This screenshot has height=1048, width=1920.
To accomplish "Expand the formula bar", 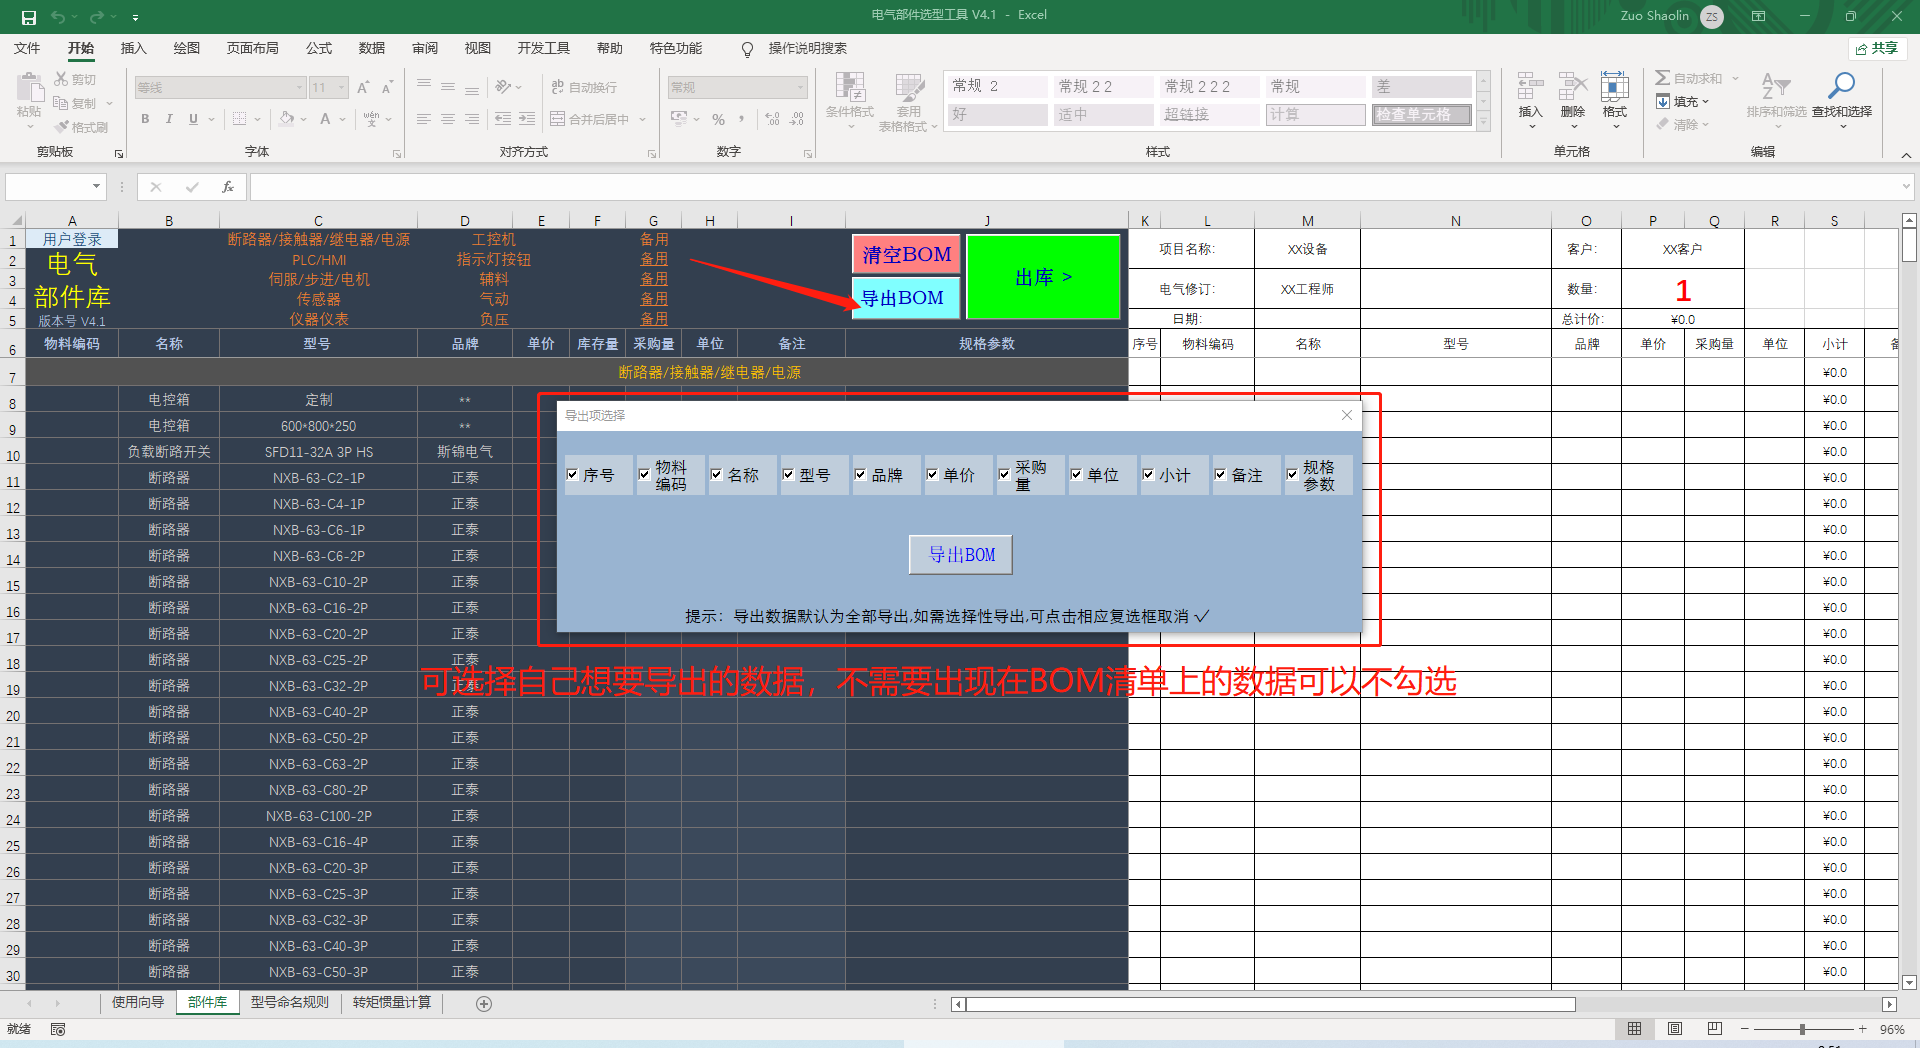I will coord(1906,187).
